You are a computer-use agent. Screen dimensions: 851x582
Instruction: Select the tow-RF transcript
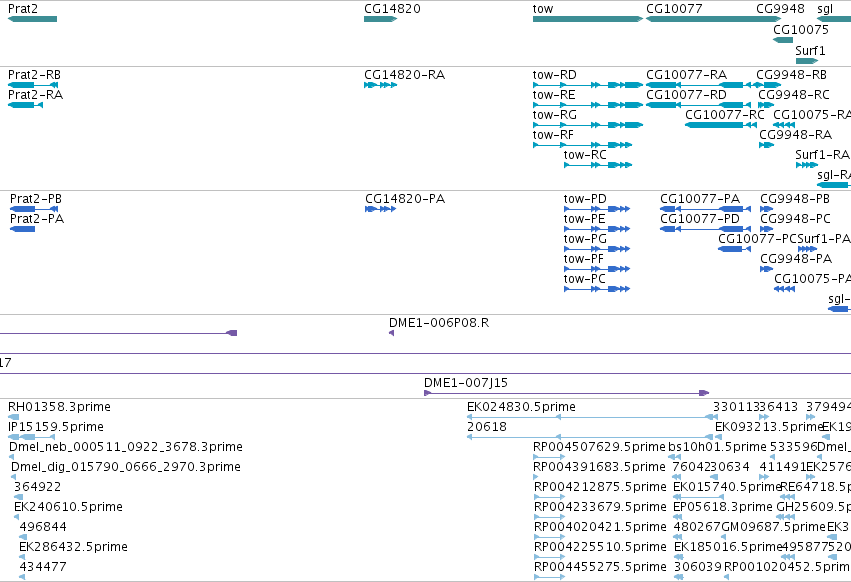point(582,145)
